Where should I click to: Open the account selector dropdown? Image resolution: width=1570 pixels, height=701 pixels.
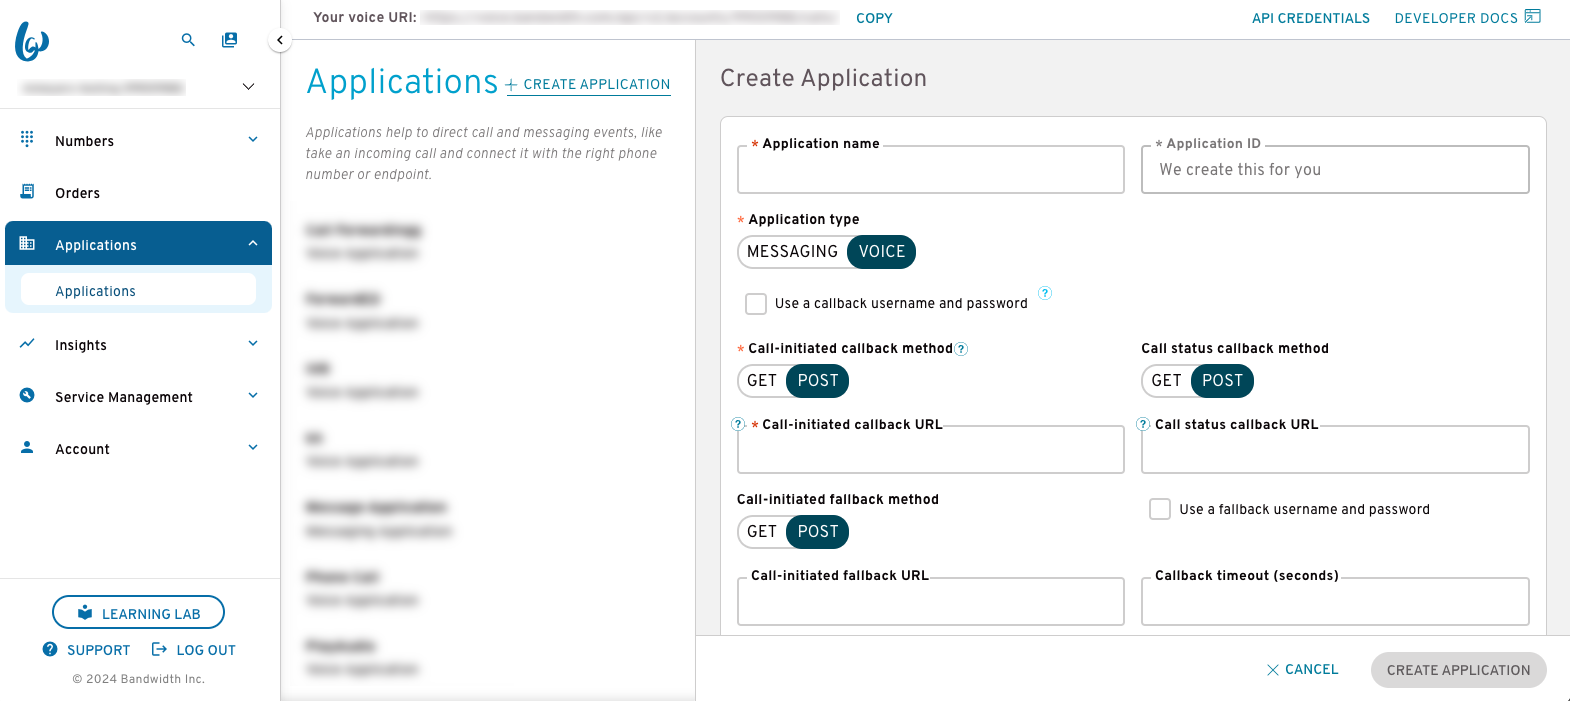248,87
